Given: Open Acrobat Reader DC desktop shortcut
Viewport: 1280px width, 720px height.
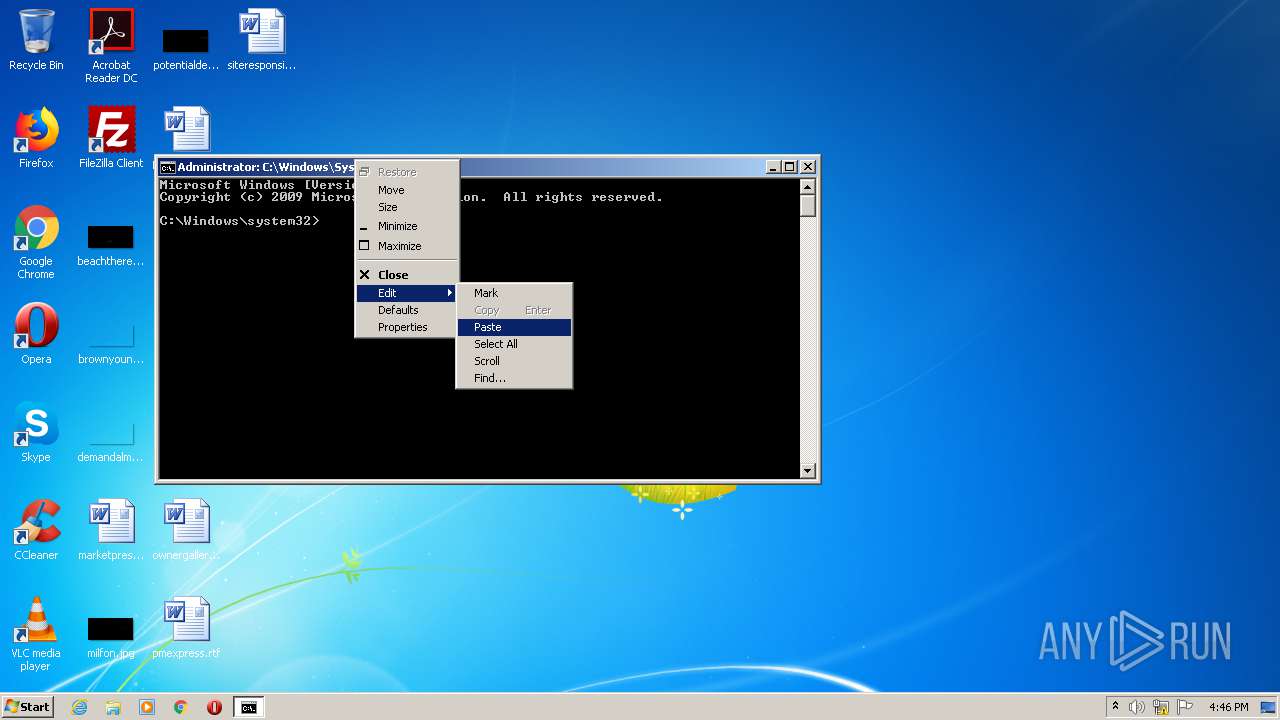Looking at the screenshot, I should tap(111, 46).
